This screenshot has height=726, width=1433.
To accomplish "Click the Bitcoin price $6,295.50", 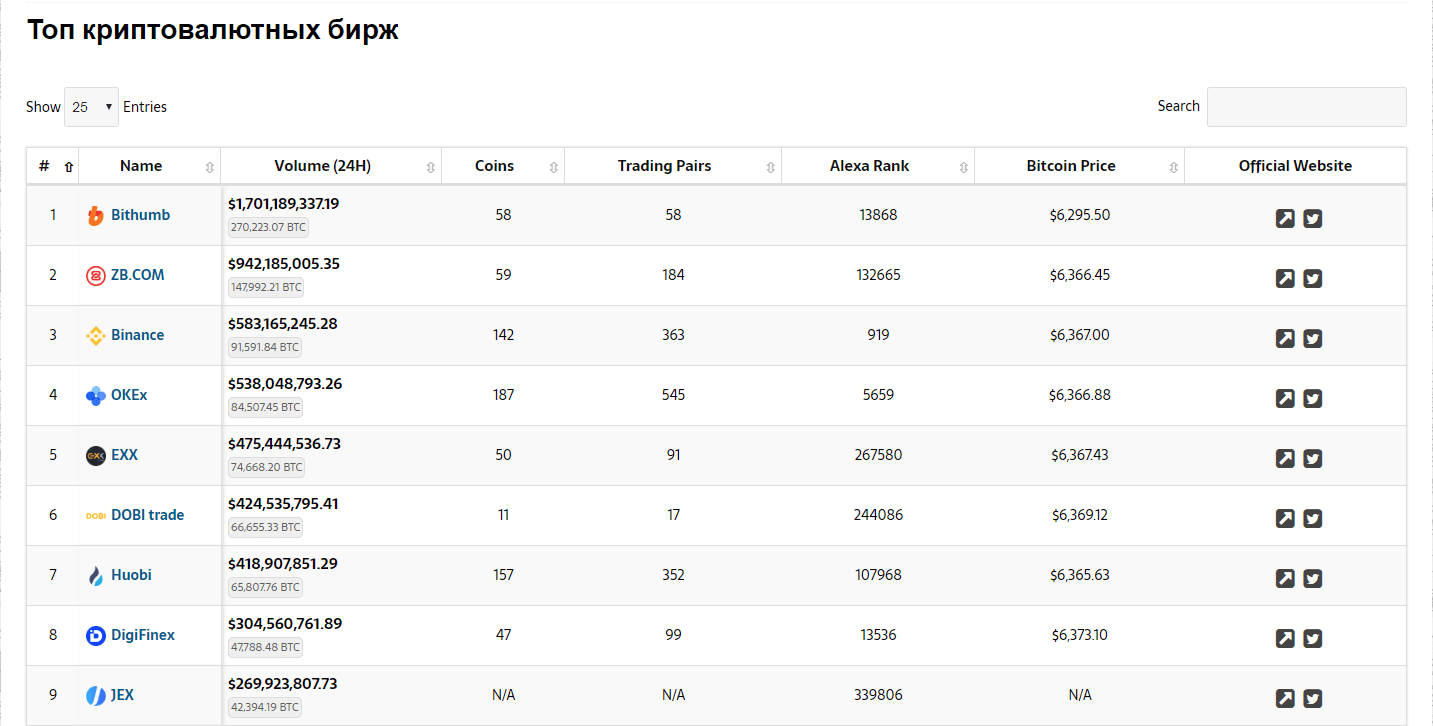I will point(1079,215).
